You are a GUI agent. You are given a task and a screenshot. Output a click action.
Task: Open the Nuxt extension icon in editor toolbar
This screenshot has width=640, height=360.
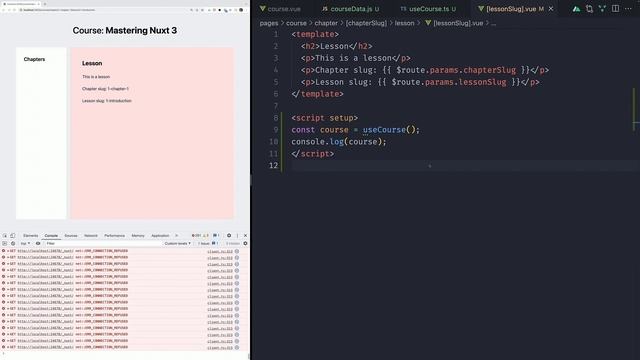pos(576,9)
